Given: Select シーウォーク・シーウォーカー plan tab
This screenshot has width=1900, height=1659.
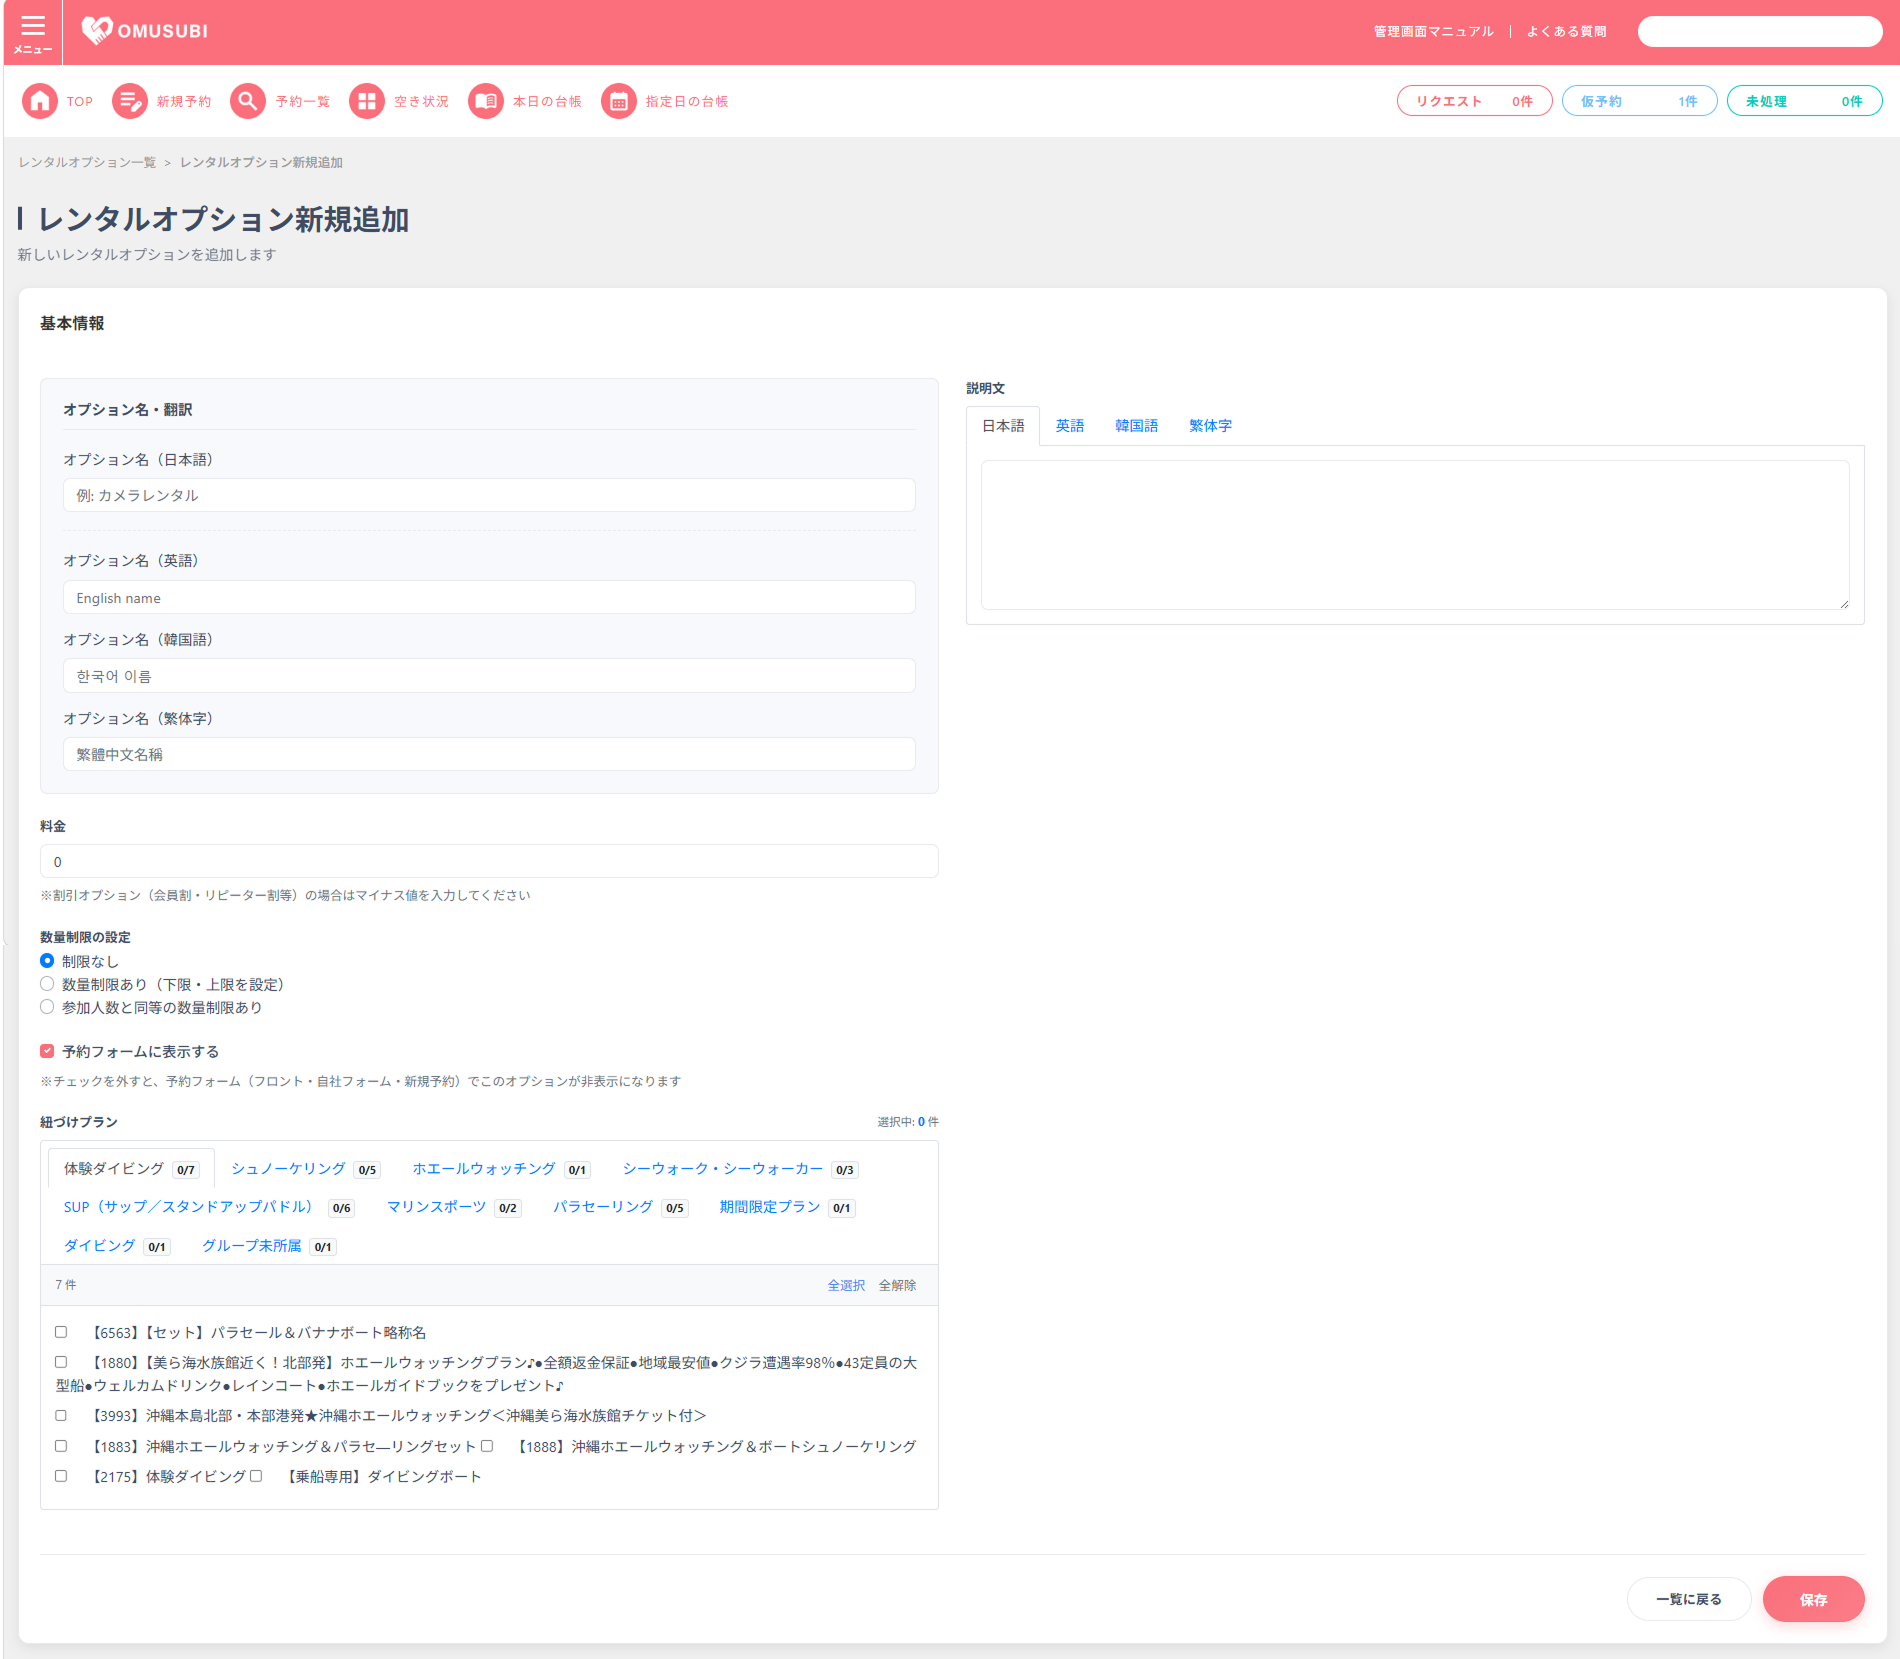Looking at the screenshot, I should [740, 1169].
